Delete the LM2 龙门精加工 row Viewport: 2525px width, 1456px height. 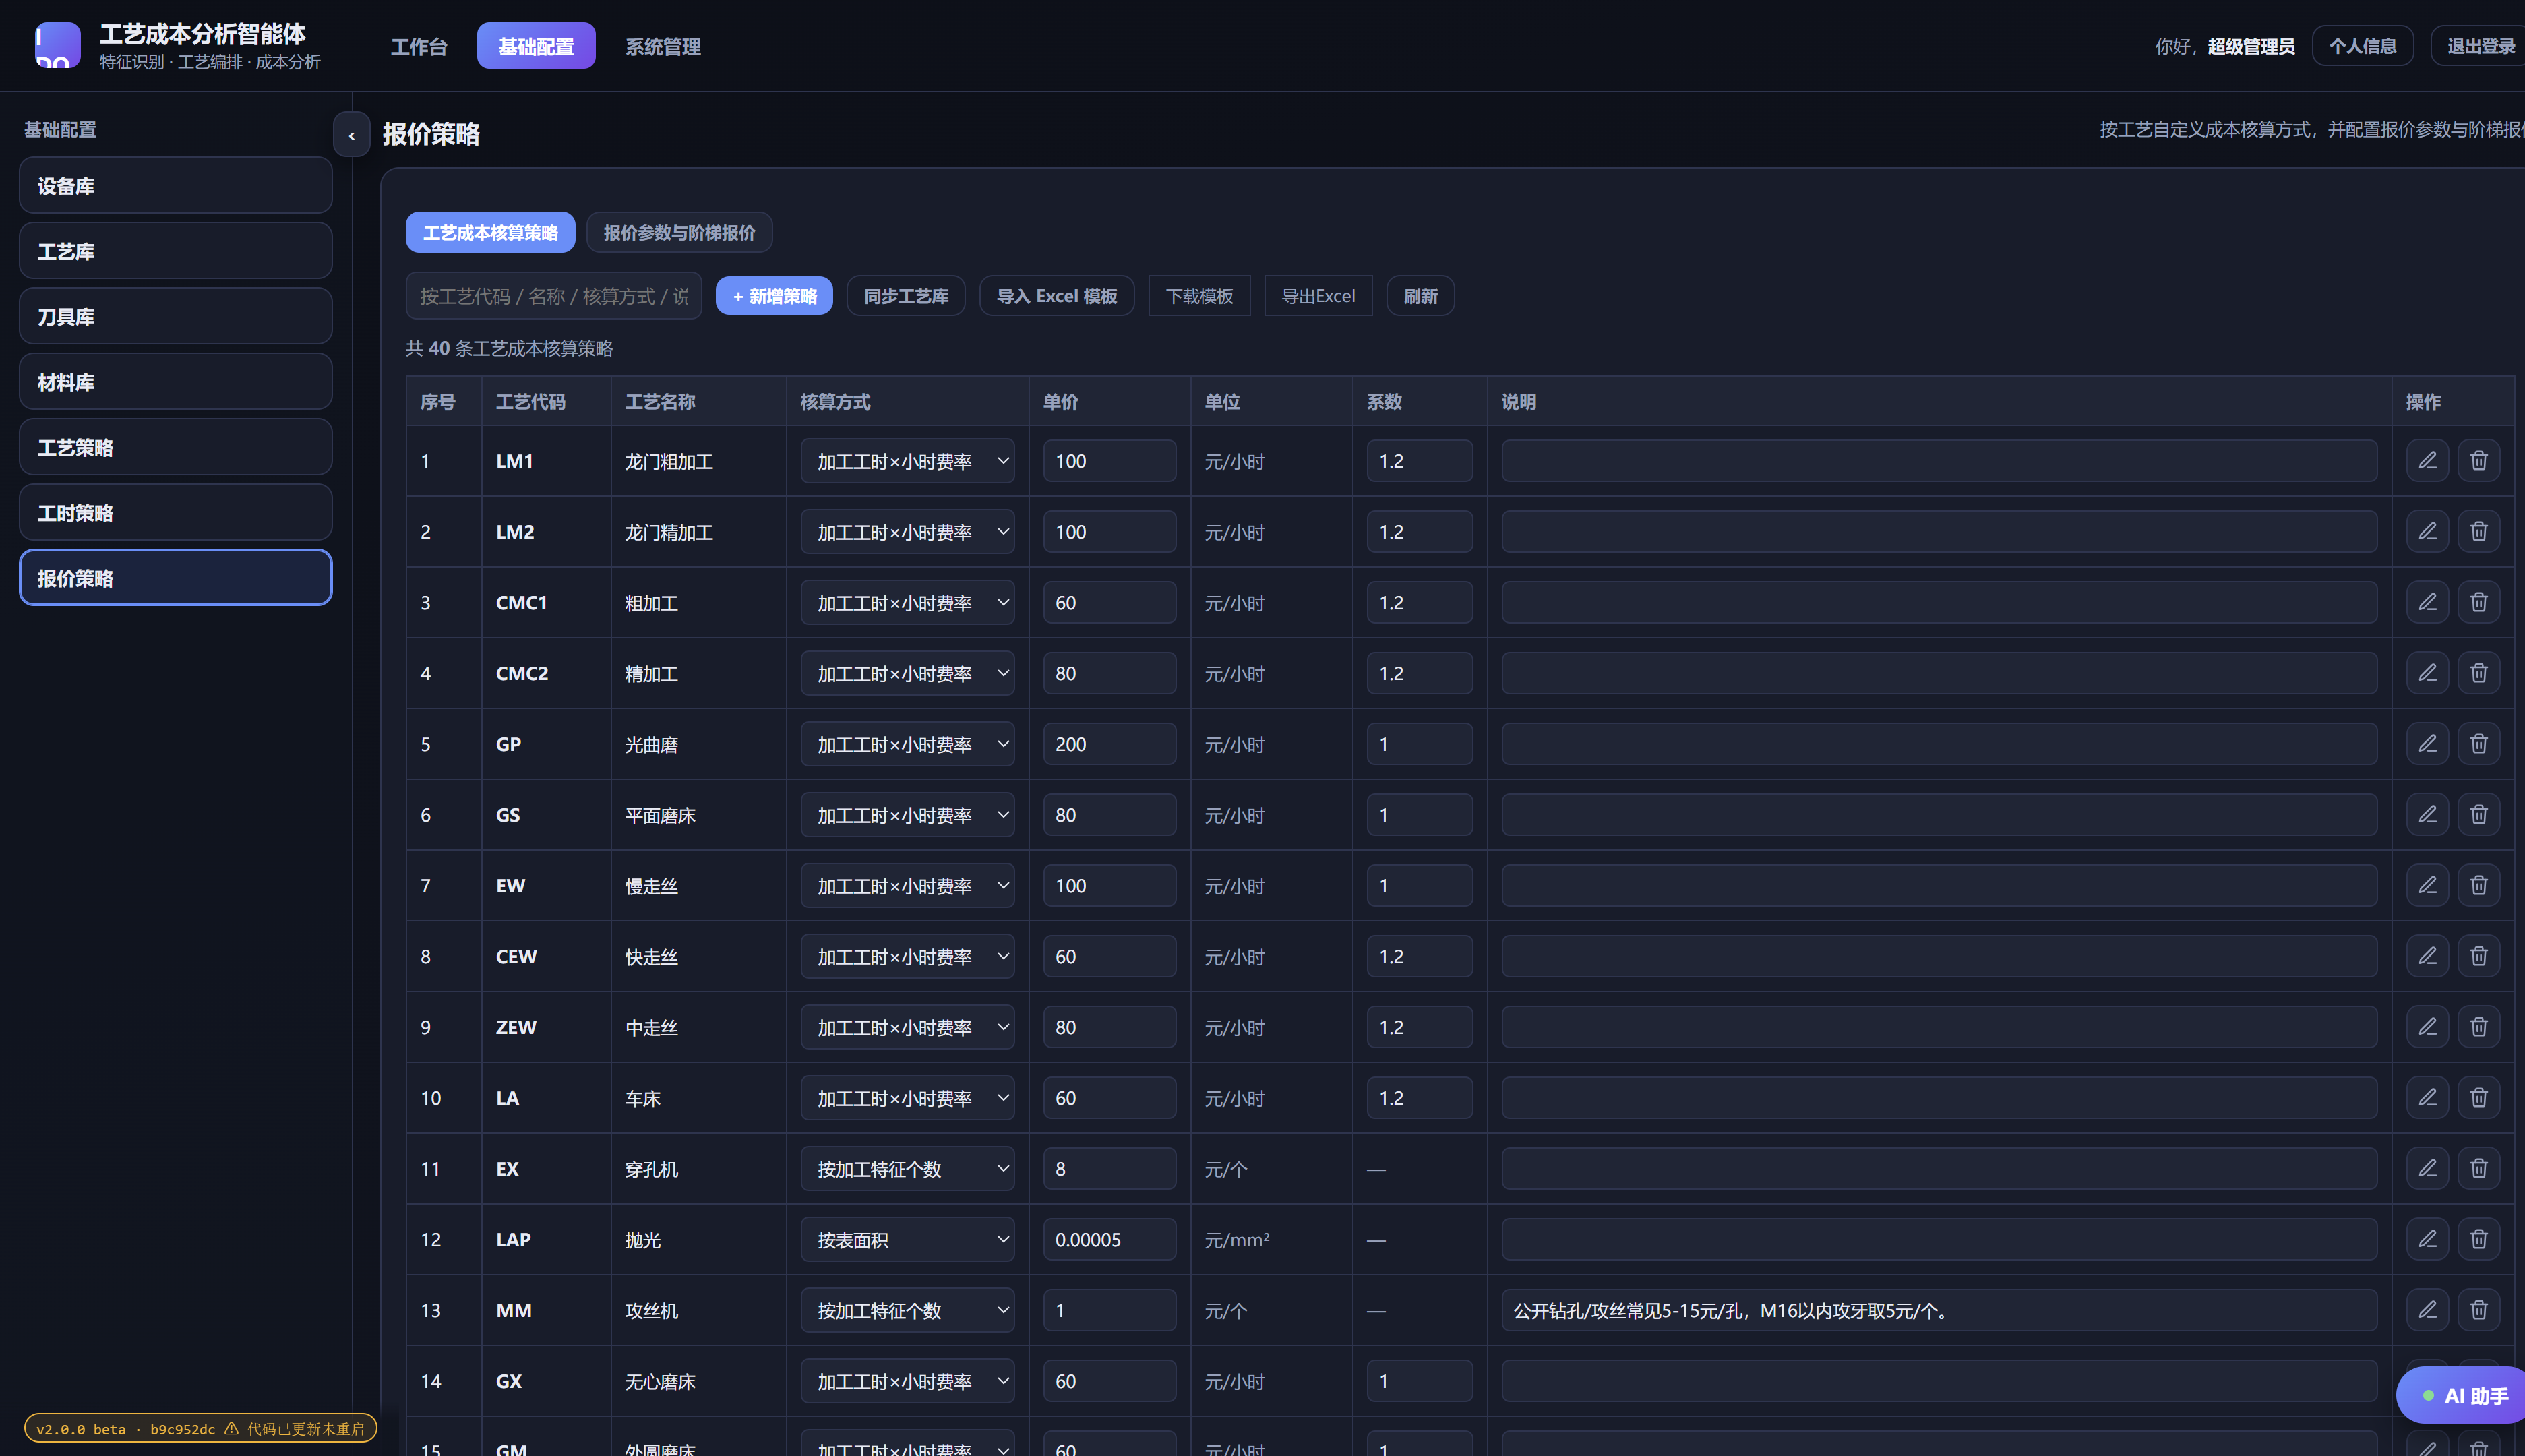pos(2478,532)
